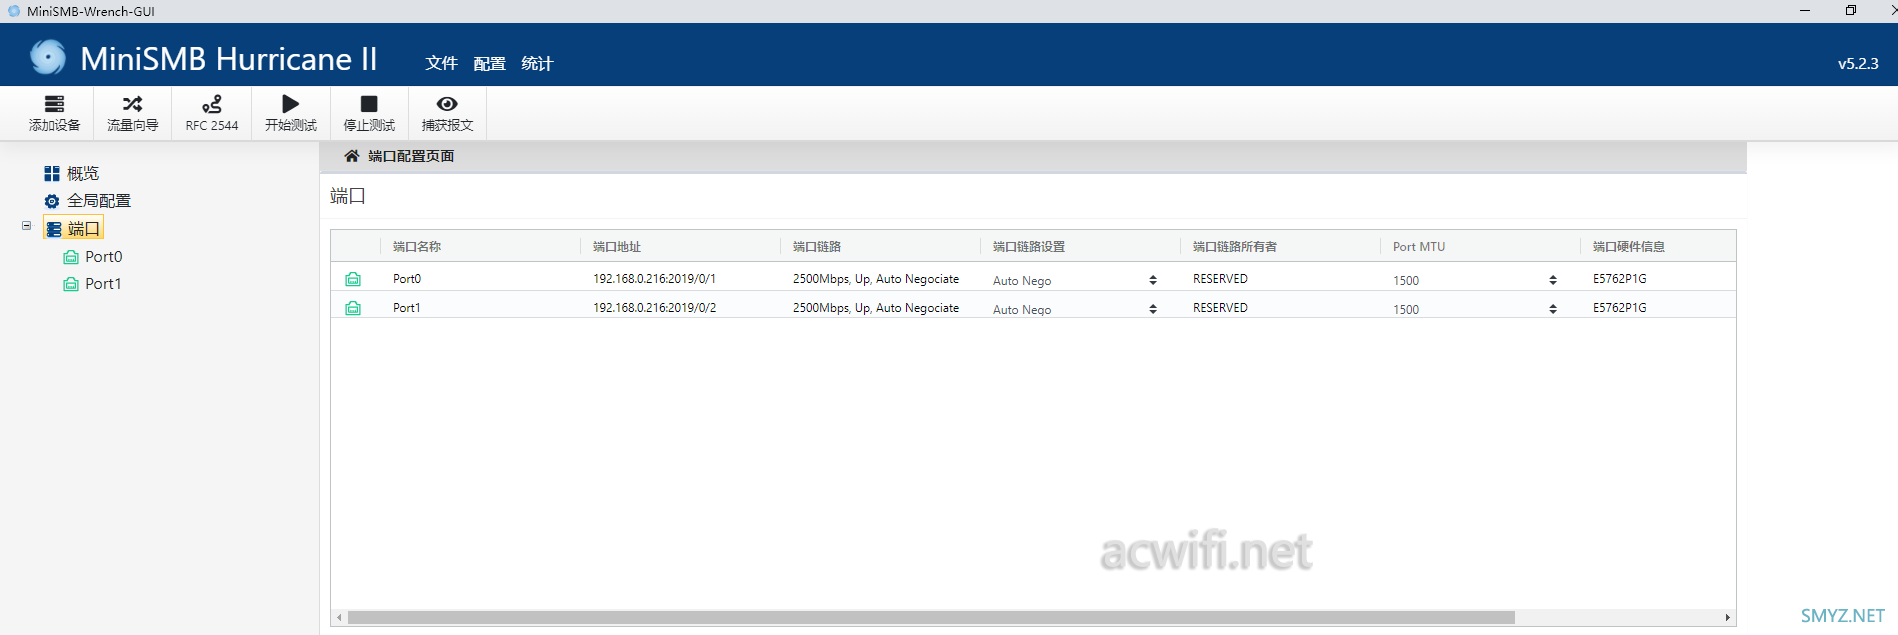This screenshot has width=1898, height=635.
Task: Click the 端口链路所有者 column header
Action: click(x=1235, y=246)
